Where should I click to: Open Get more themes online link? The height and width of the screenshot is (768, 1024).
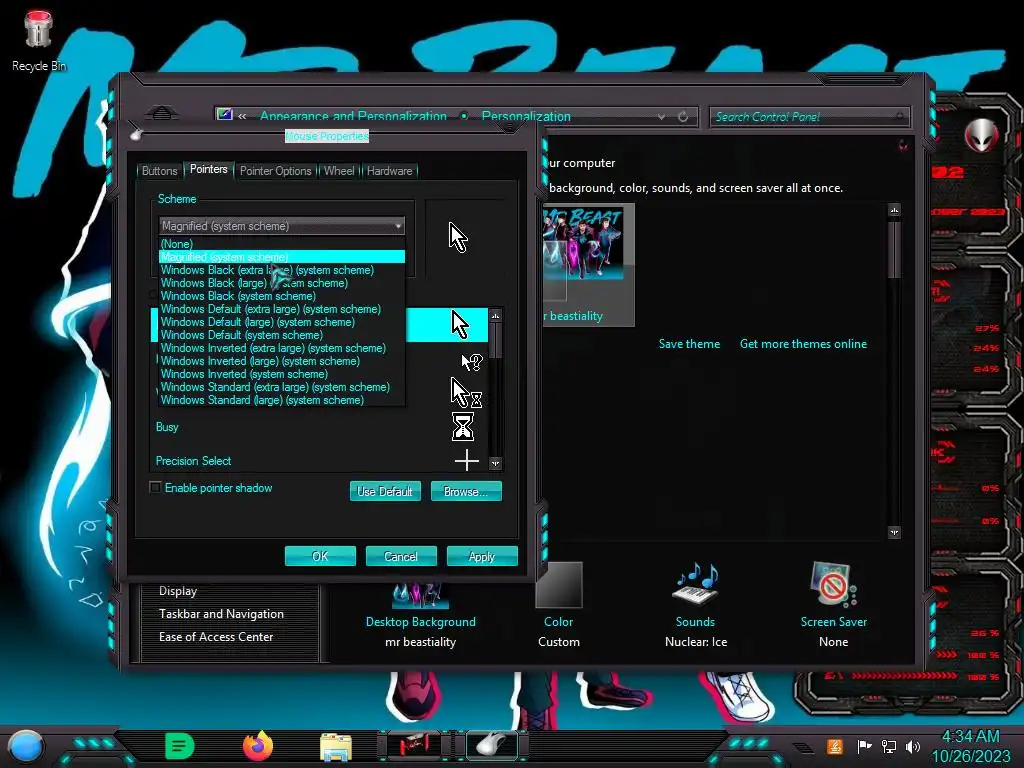tap(803, 344)
